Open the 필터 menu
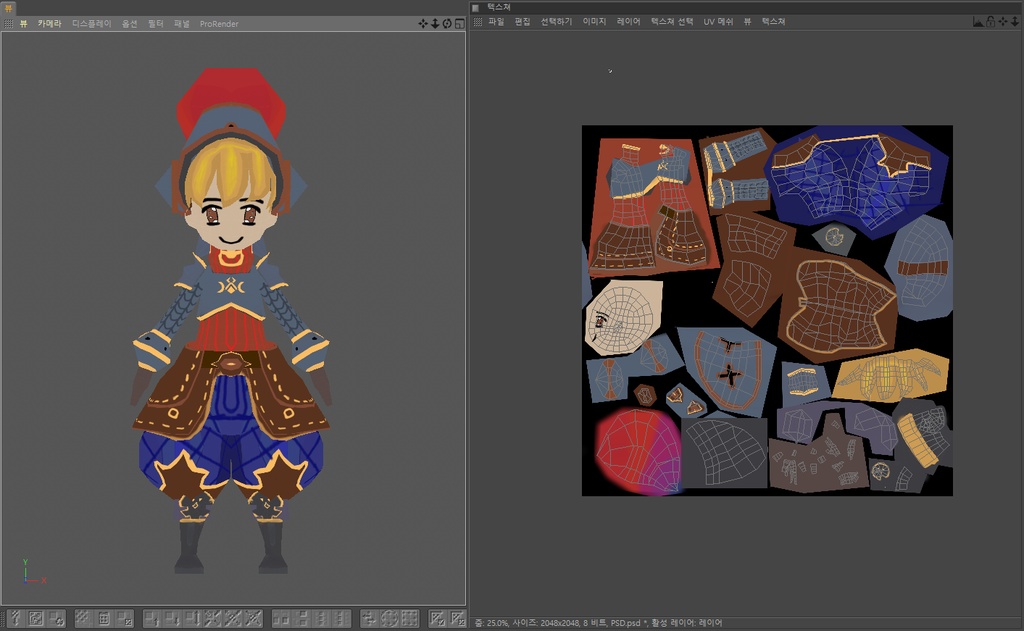This screenshot has height=631, width=1024. point(155,24)
